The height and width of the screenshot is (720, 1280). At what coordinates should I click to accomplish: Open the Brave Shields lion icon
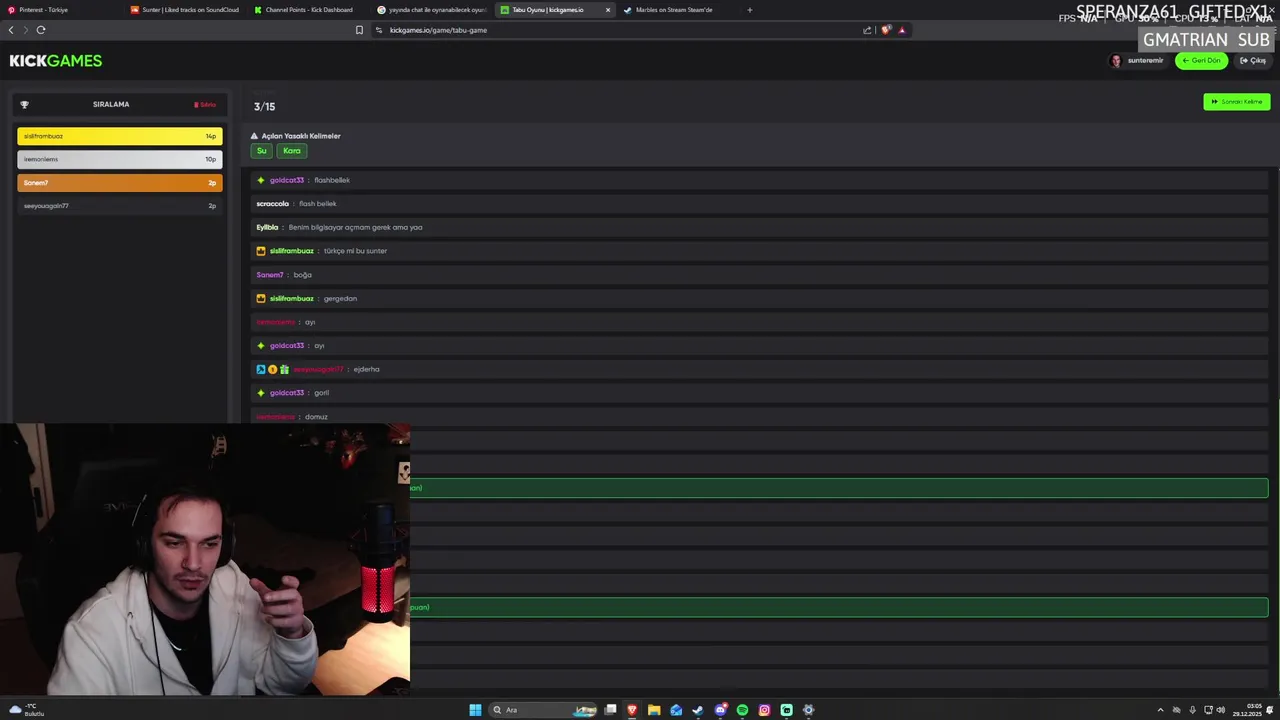pyautogui.click(x=886, y=30)
